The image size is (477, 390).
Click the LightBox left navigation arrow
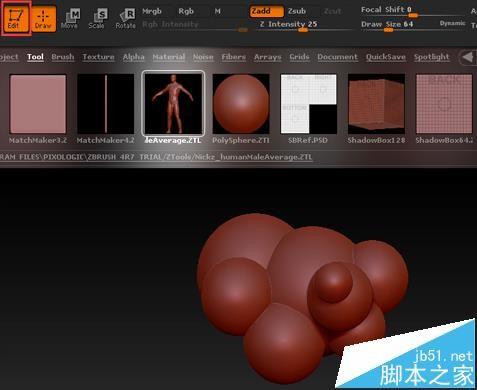pyautogui.click(x=467, y=57)
